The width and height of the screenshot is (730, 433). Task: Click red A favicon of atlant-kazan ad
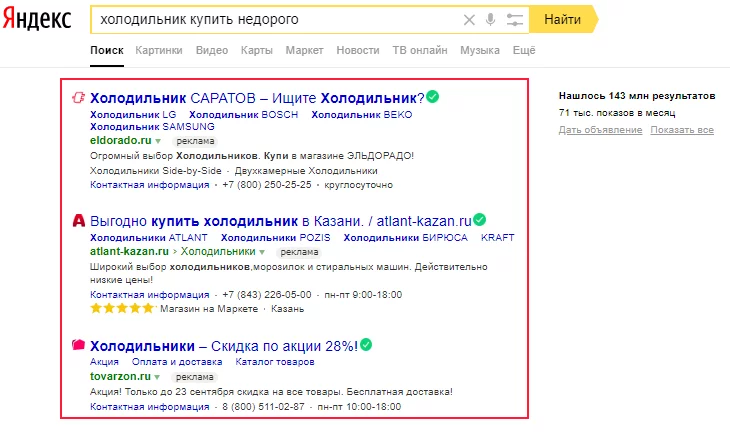tap(79, 220)
